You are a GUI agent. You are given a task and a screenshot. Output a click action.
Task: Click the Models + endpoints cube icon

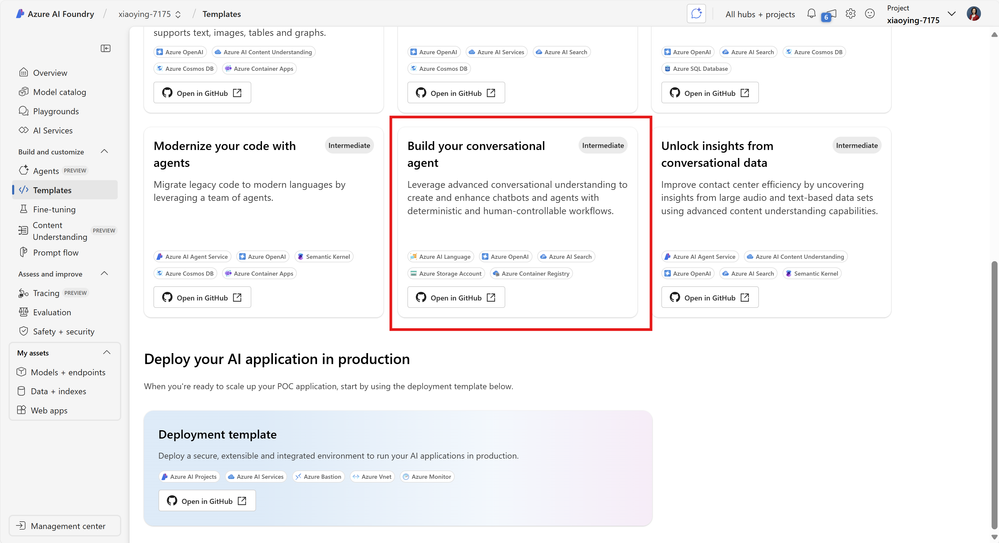click(x=22, y=372)
